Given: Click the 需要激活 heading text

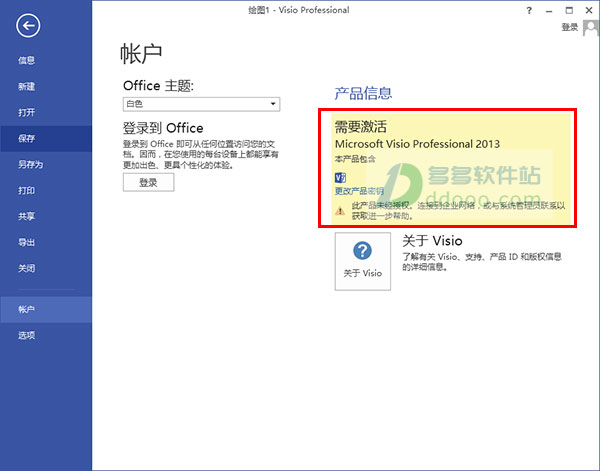Looking at the screenshot, I should (x=361, y=126).
